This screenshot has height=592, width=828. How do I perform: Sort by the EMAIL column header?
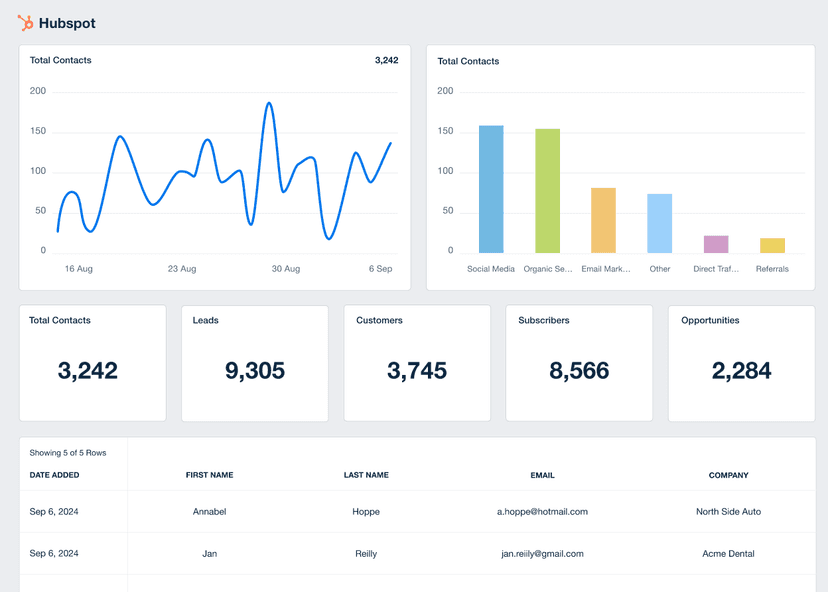(x=542, y=475)
